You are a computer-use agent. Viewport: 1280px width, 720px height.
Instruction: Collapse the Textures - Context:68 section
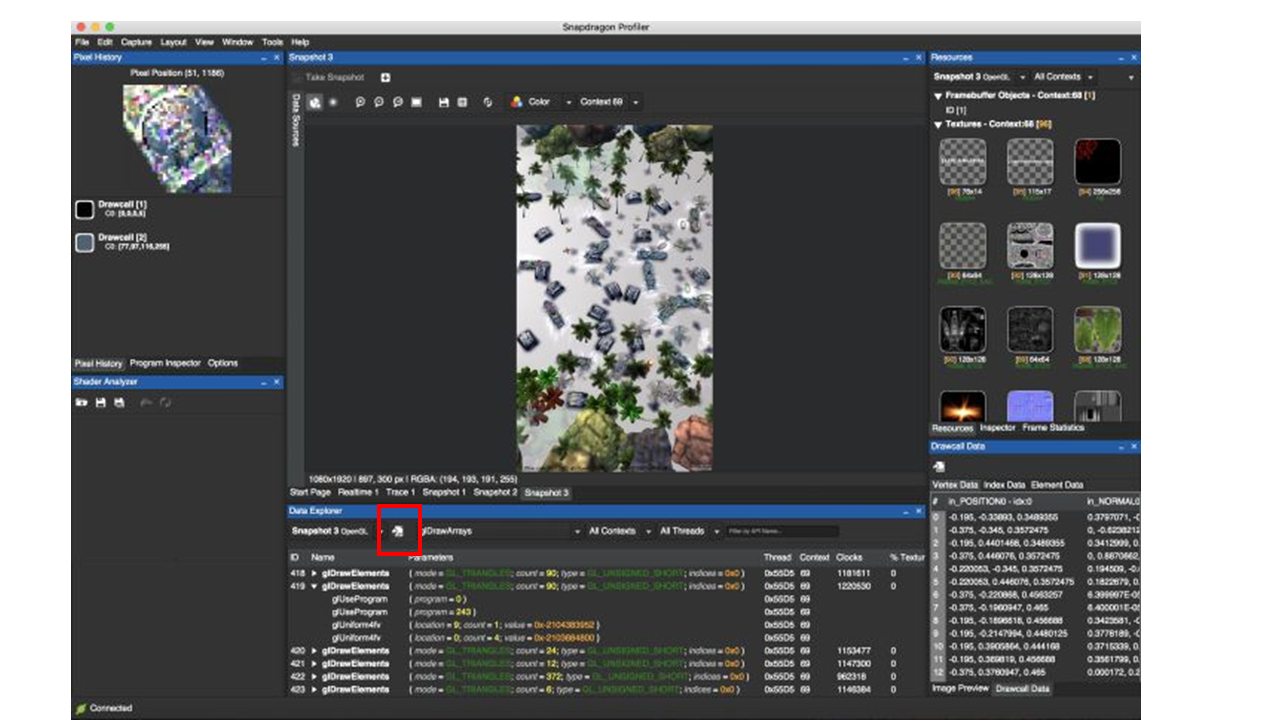click(938, 125)
